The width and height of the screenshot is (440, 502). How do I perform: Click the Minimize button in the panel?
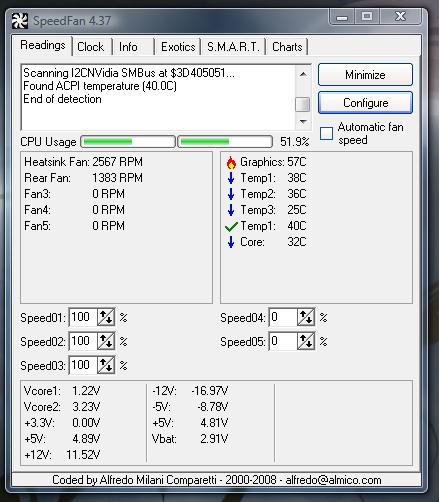365,75
